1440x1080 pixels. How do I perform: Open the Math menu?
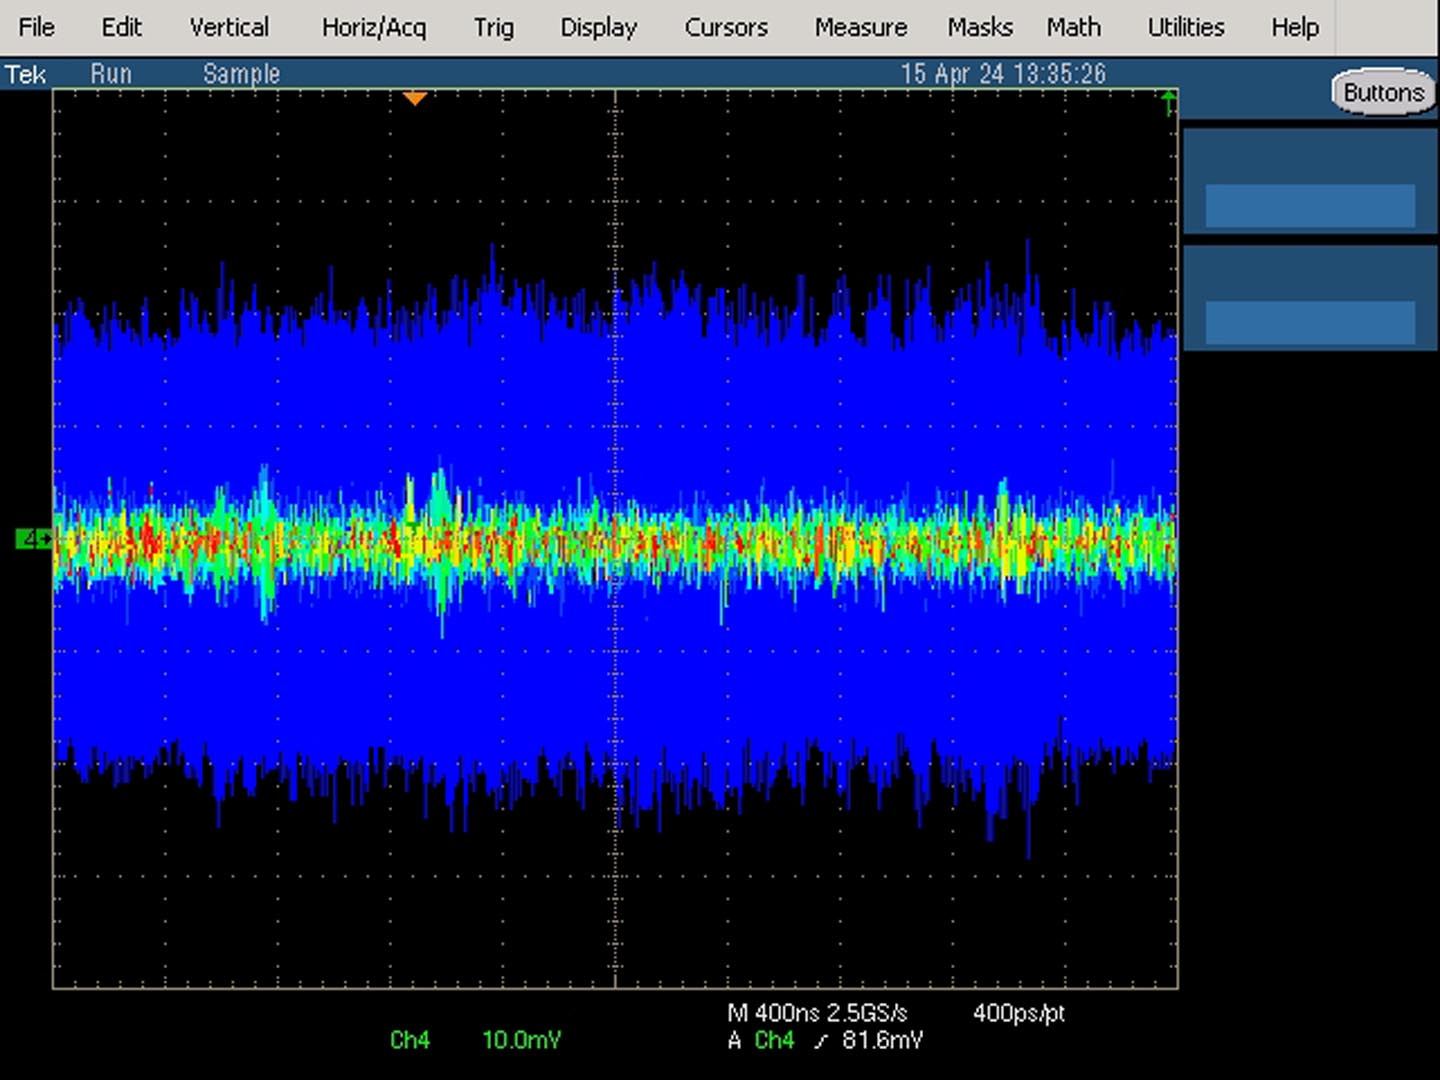point(1073,27)
